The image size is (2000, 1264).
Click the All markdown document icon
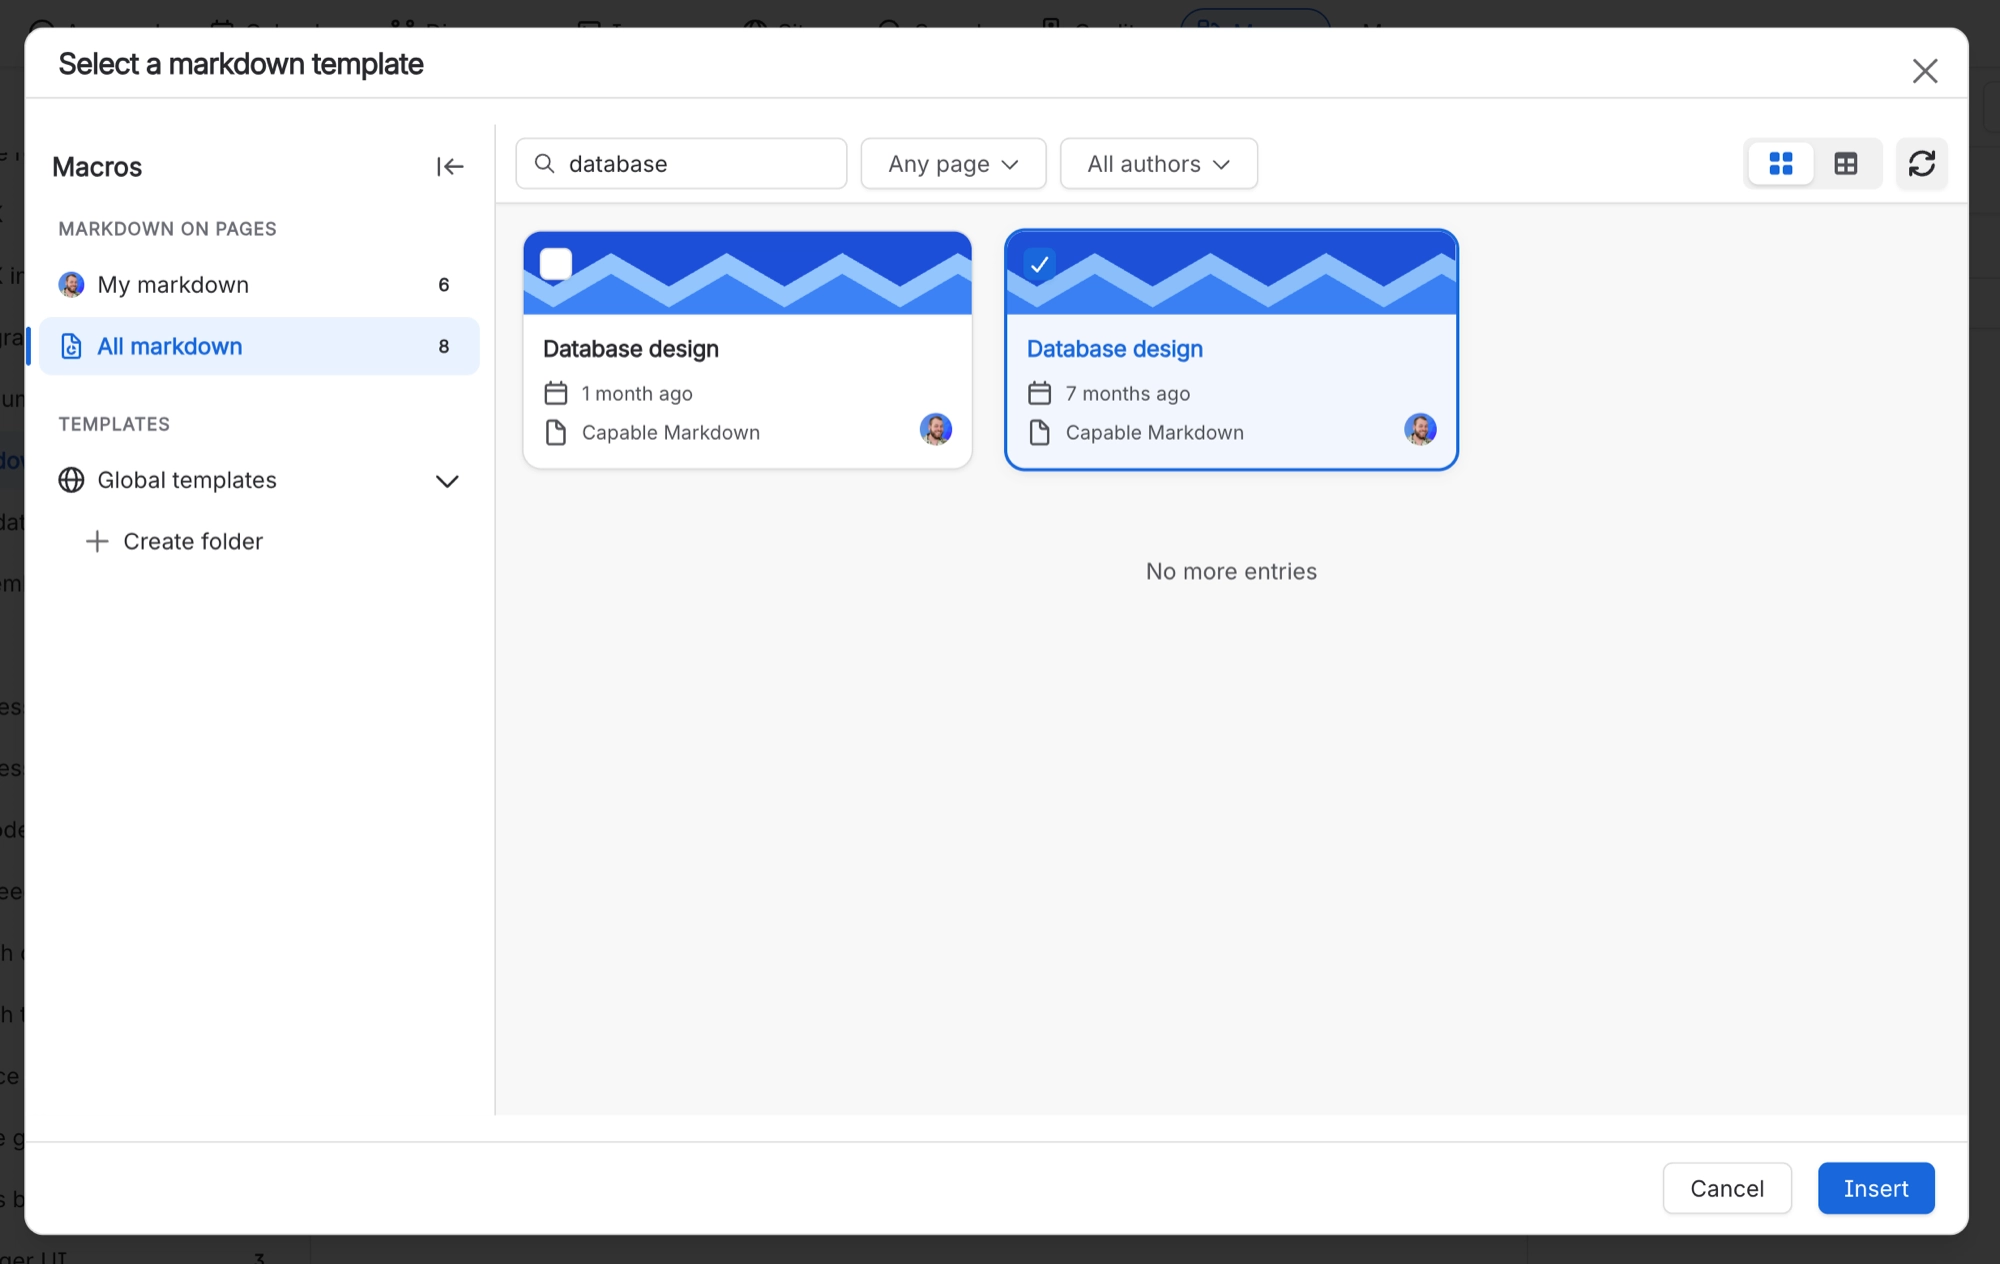(x=71, y=346)
